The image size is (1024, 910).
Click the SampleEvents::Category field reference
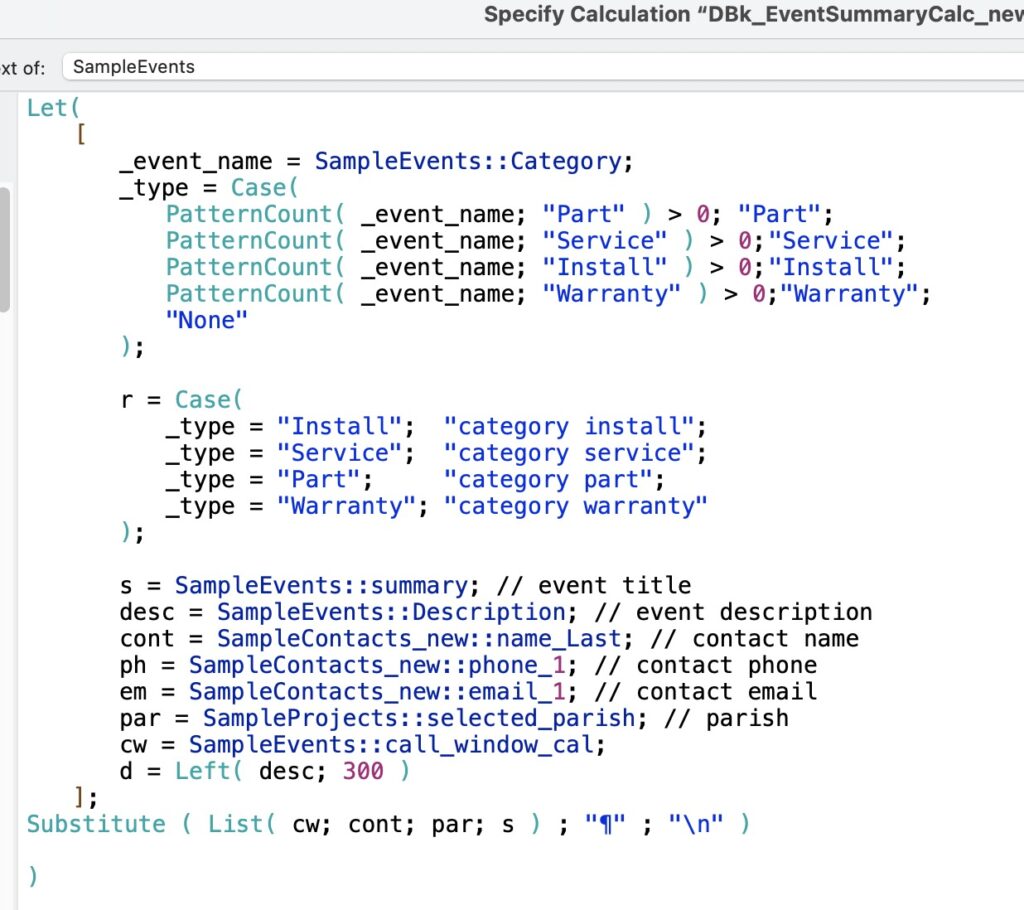467,161
